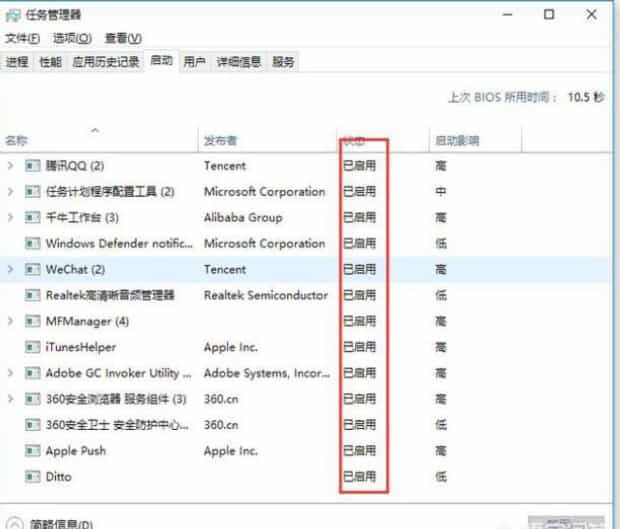
Task: Click Apple Inc. publisher in Apple Push row
Action: click(231, 451)
